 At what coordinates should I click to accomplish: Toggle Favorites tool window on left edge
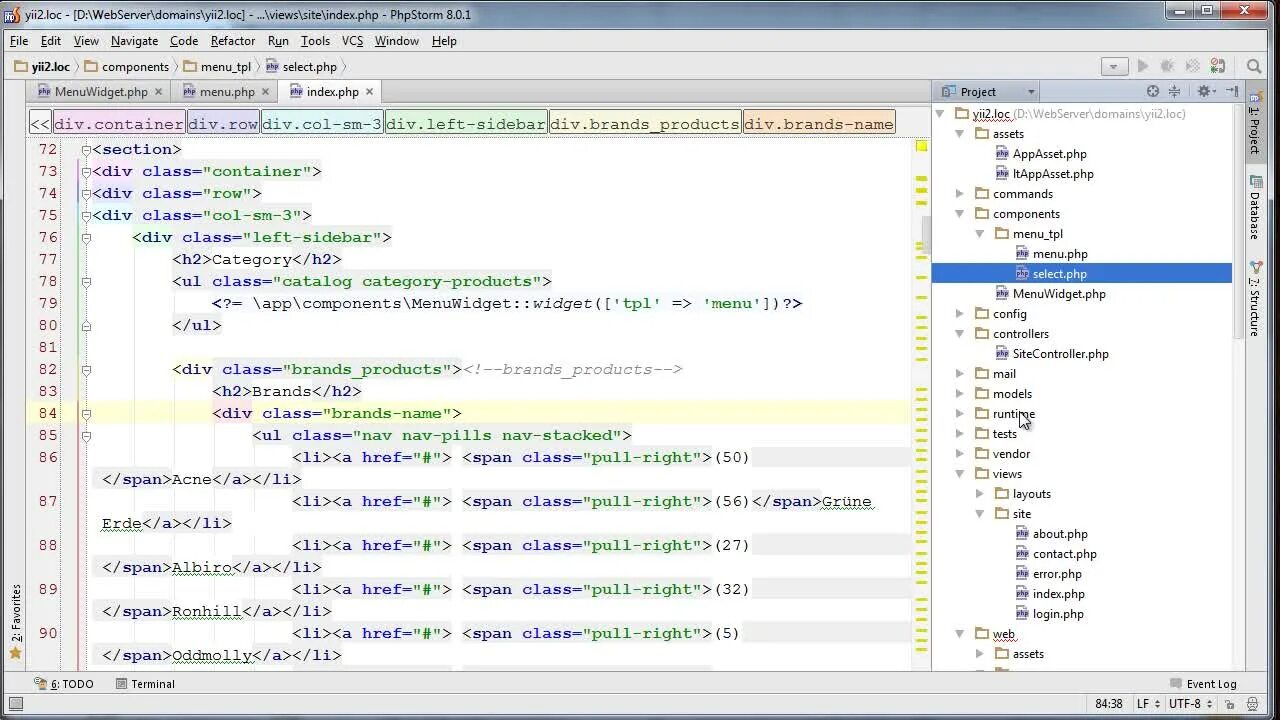pos(15,622)
